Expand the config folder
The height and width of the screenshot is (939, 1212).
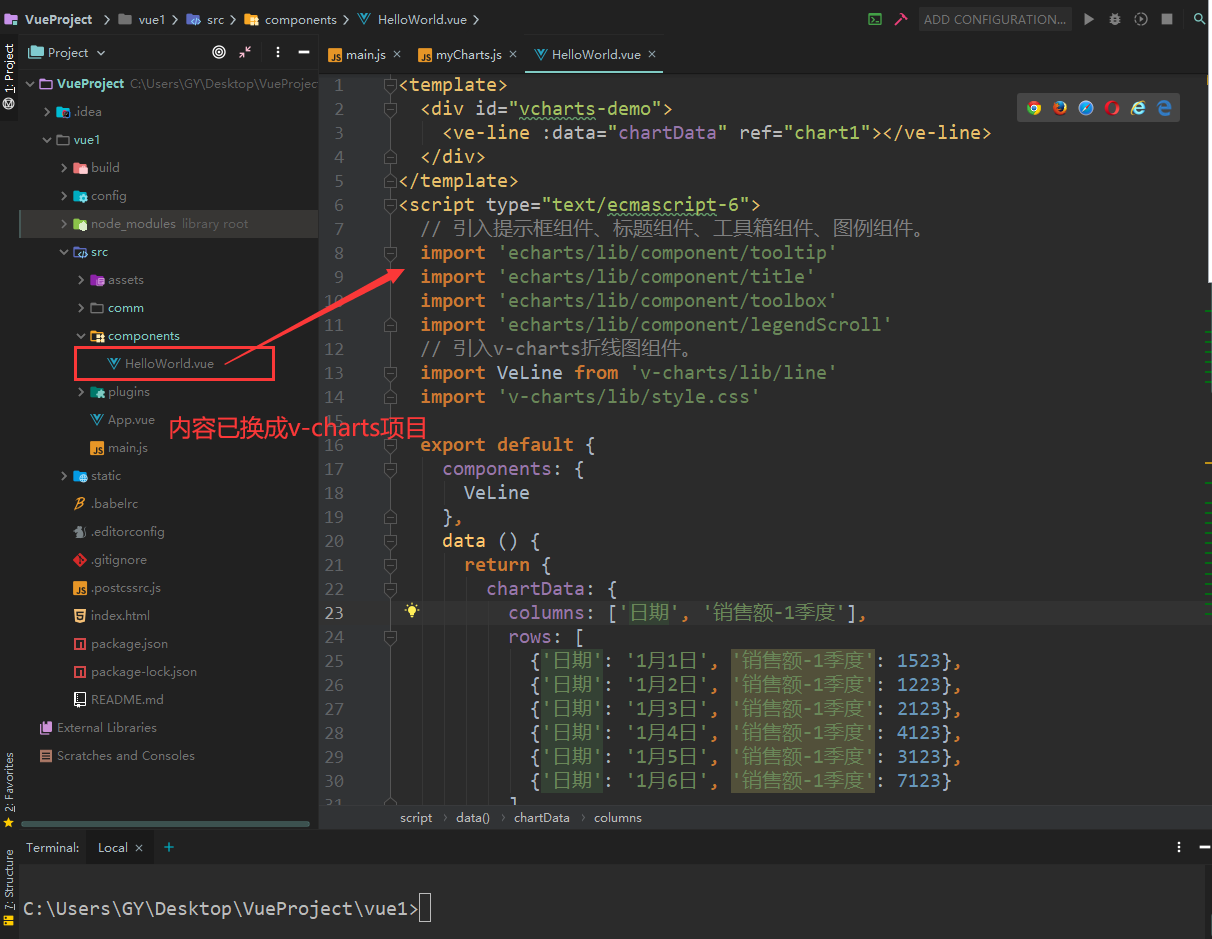pyautogui.click(x=64, y=196)
